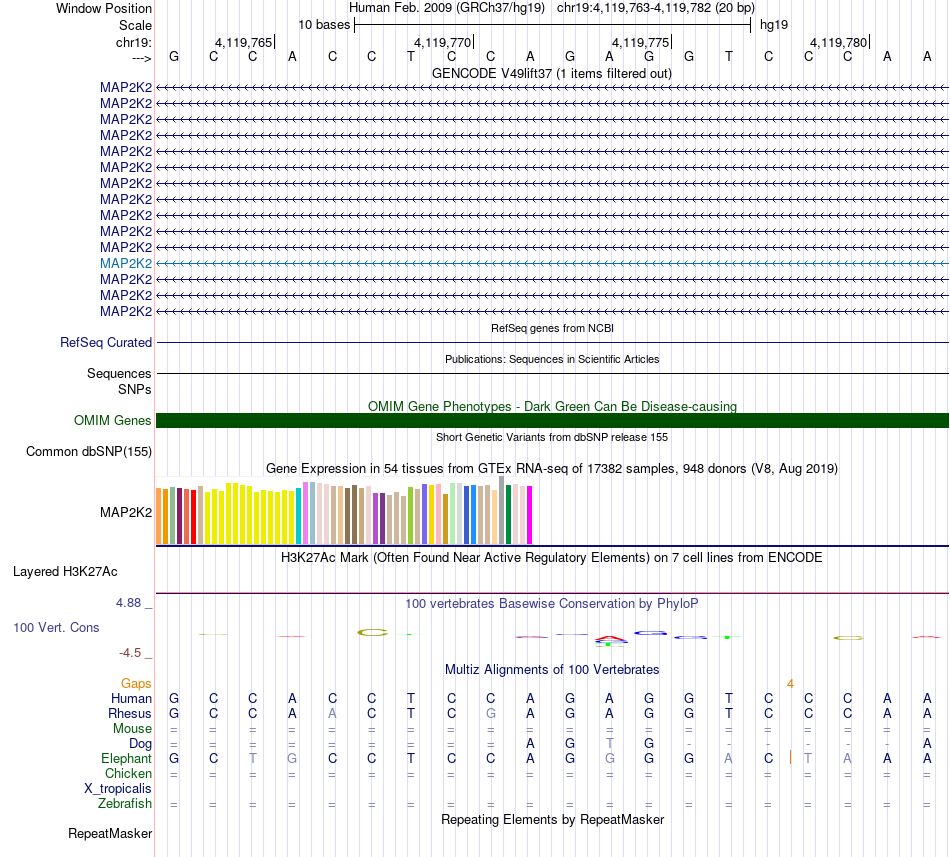Click the tall gray bar in GTEx chart

click(x=502, y=510)
